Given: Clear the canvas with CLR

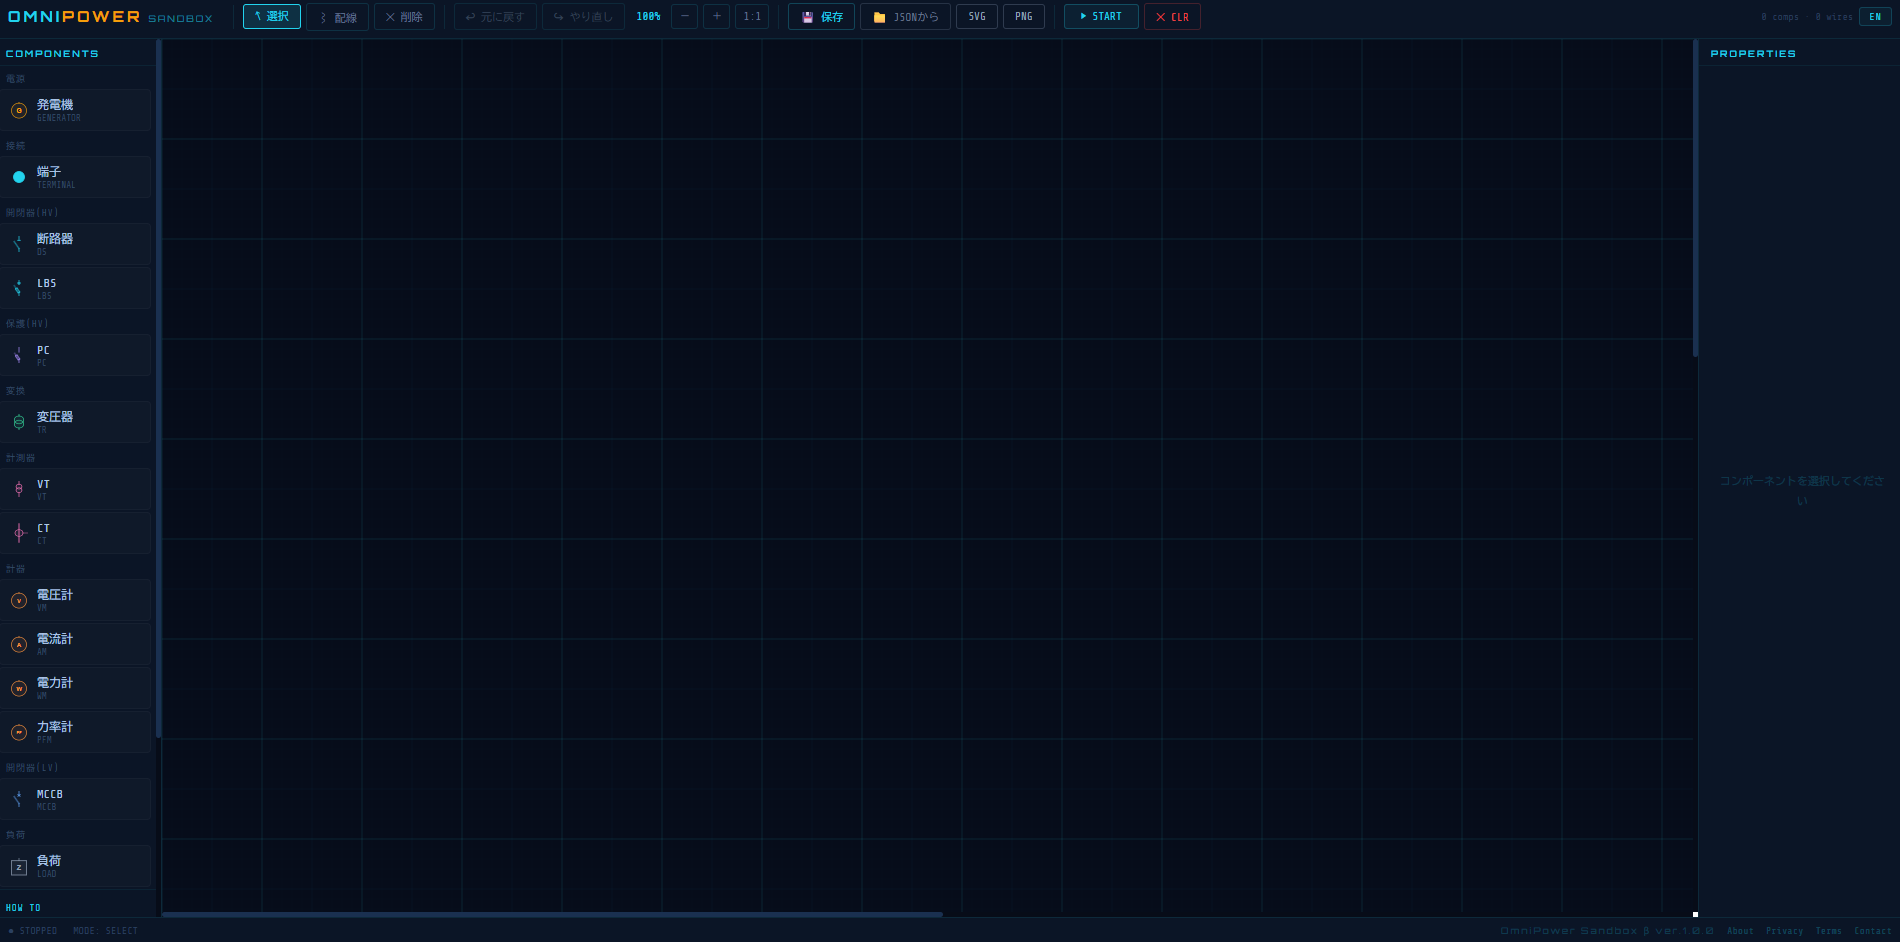Looking at the screenshot, I should coord(1172,17).
